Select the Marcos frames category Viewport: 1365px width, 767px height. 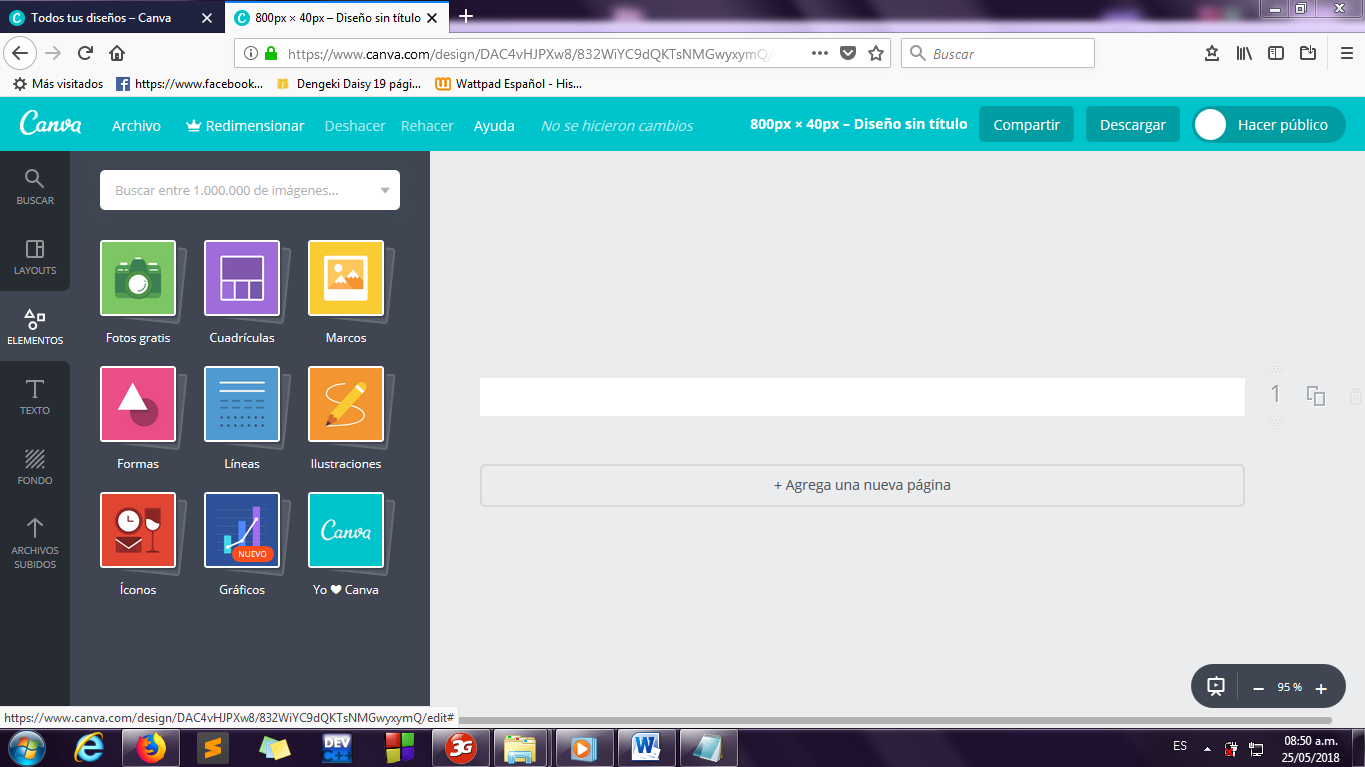click(346, 278)
